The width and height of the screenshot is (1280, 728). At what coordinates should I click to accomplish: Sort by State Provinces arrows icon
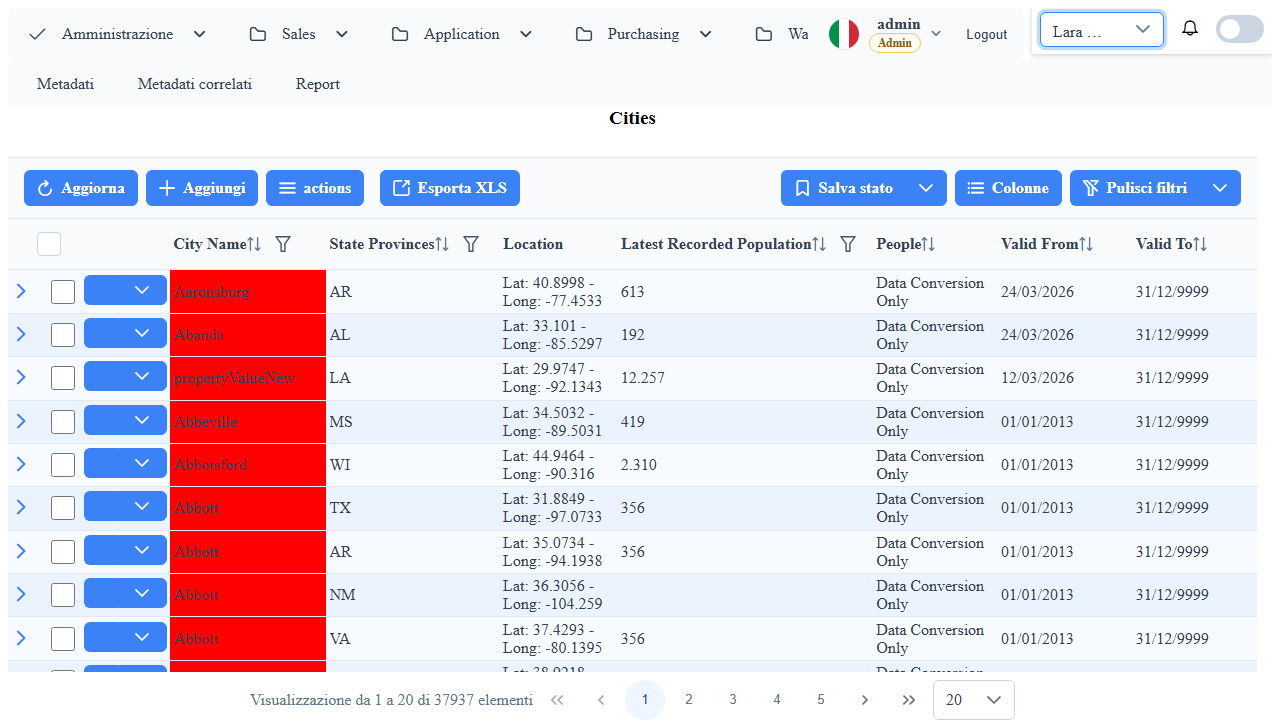click(x=444, y=244)
